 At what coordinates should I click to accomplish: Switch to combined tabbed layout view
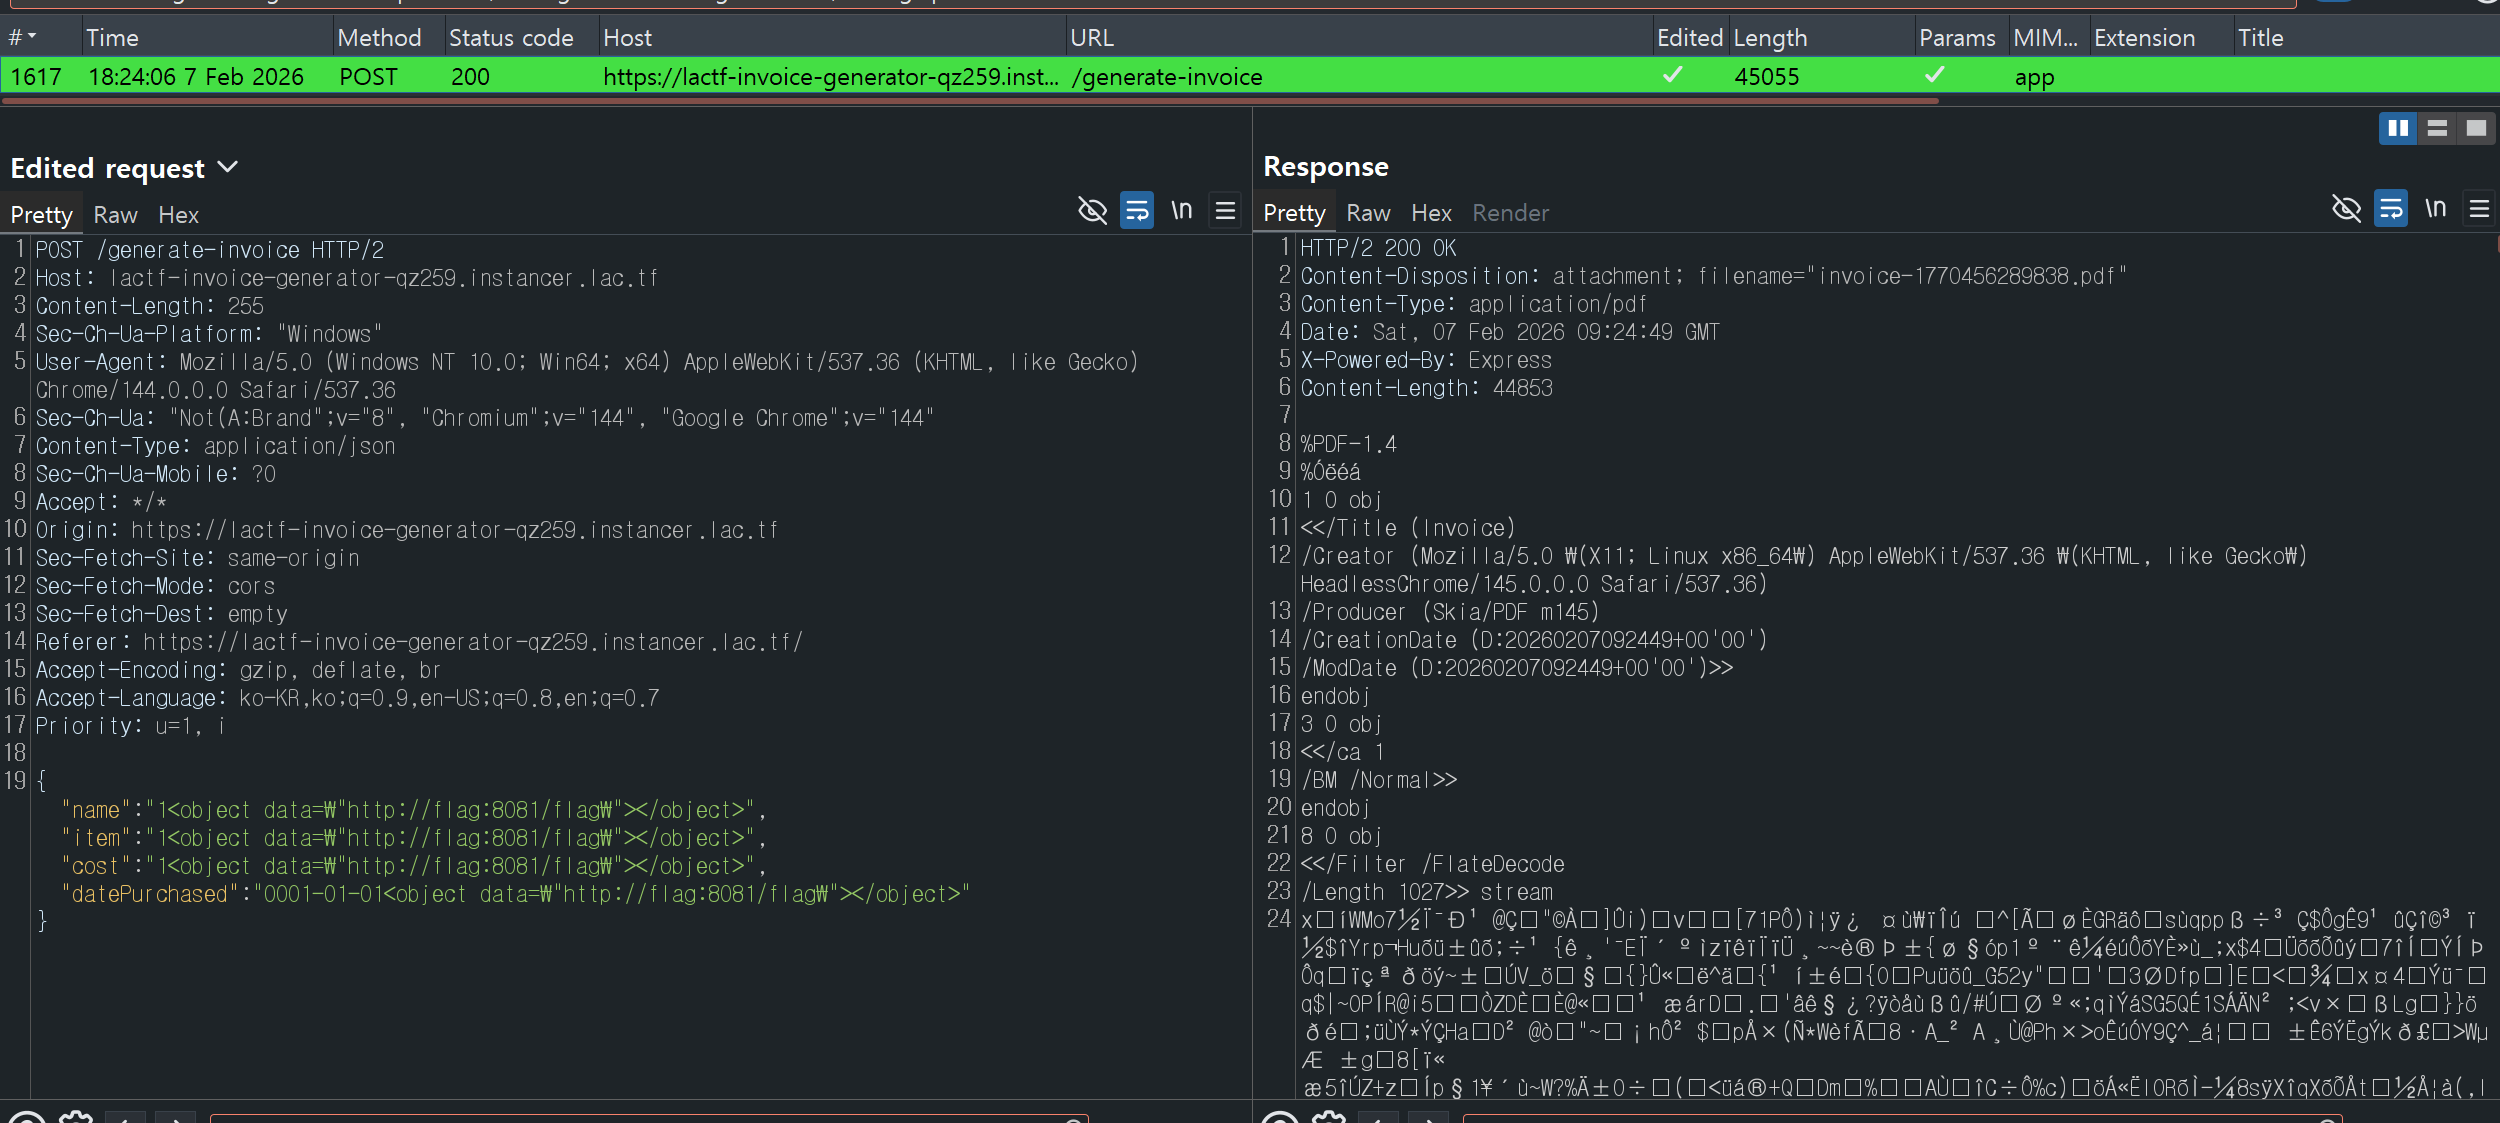[2476, 128]
